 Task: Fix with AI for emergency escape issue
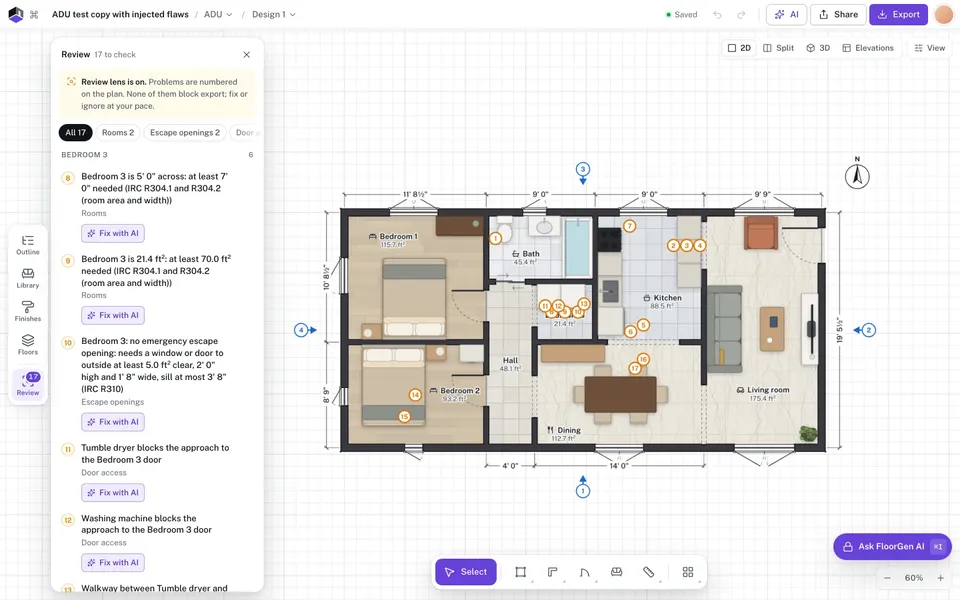coord(113,422)
